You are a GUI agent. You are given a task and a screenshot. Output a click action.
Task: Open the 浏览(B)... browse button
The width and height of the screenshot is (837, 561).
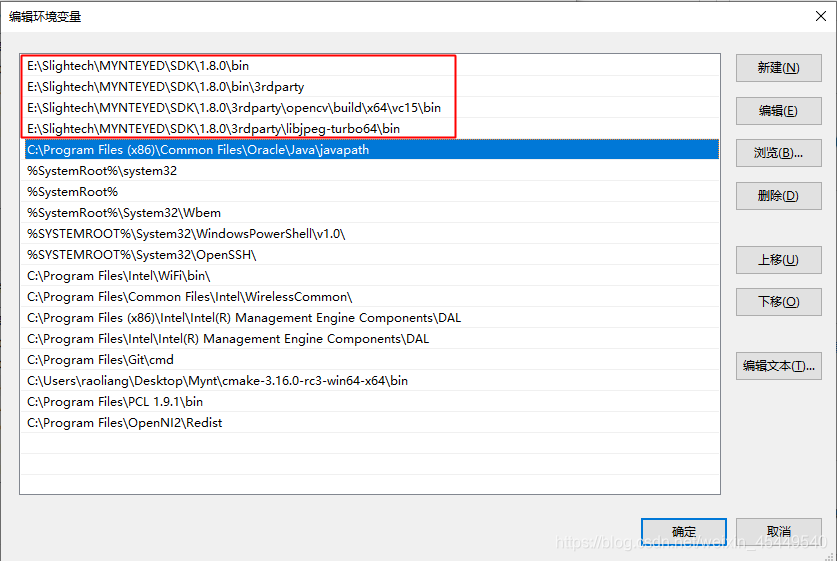click(778, 153)
